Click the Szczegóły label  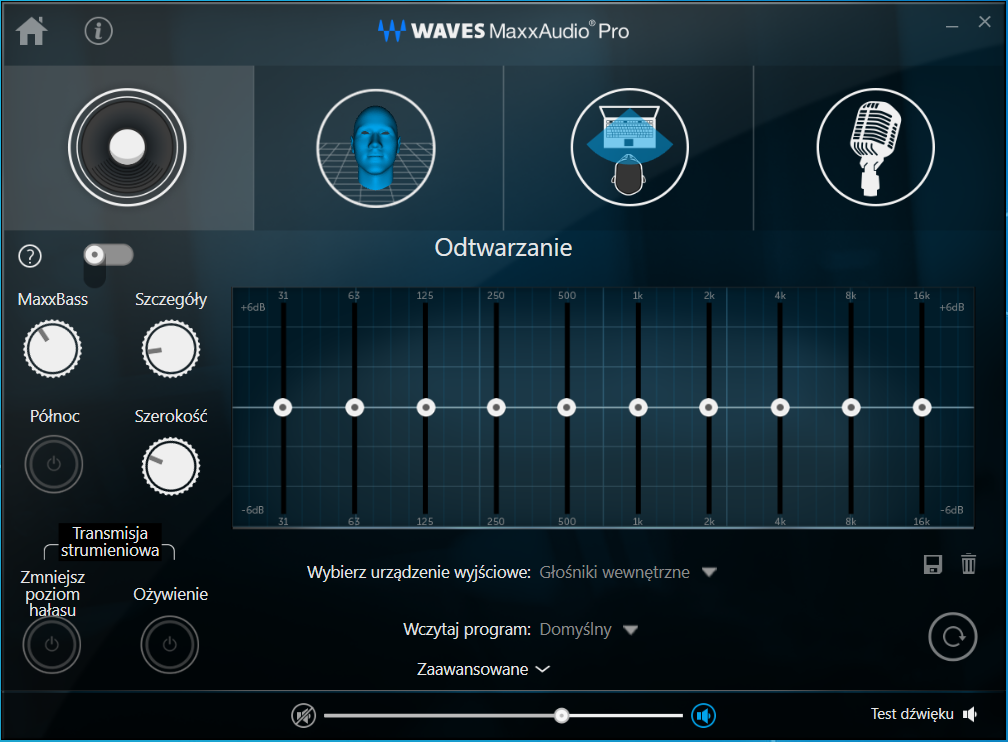pos(171,300)
